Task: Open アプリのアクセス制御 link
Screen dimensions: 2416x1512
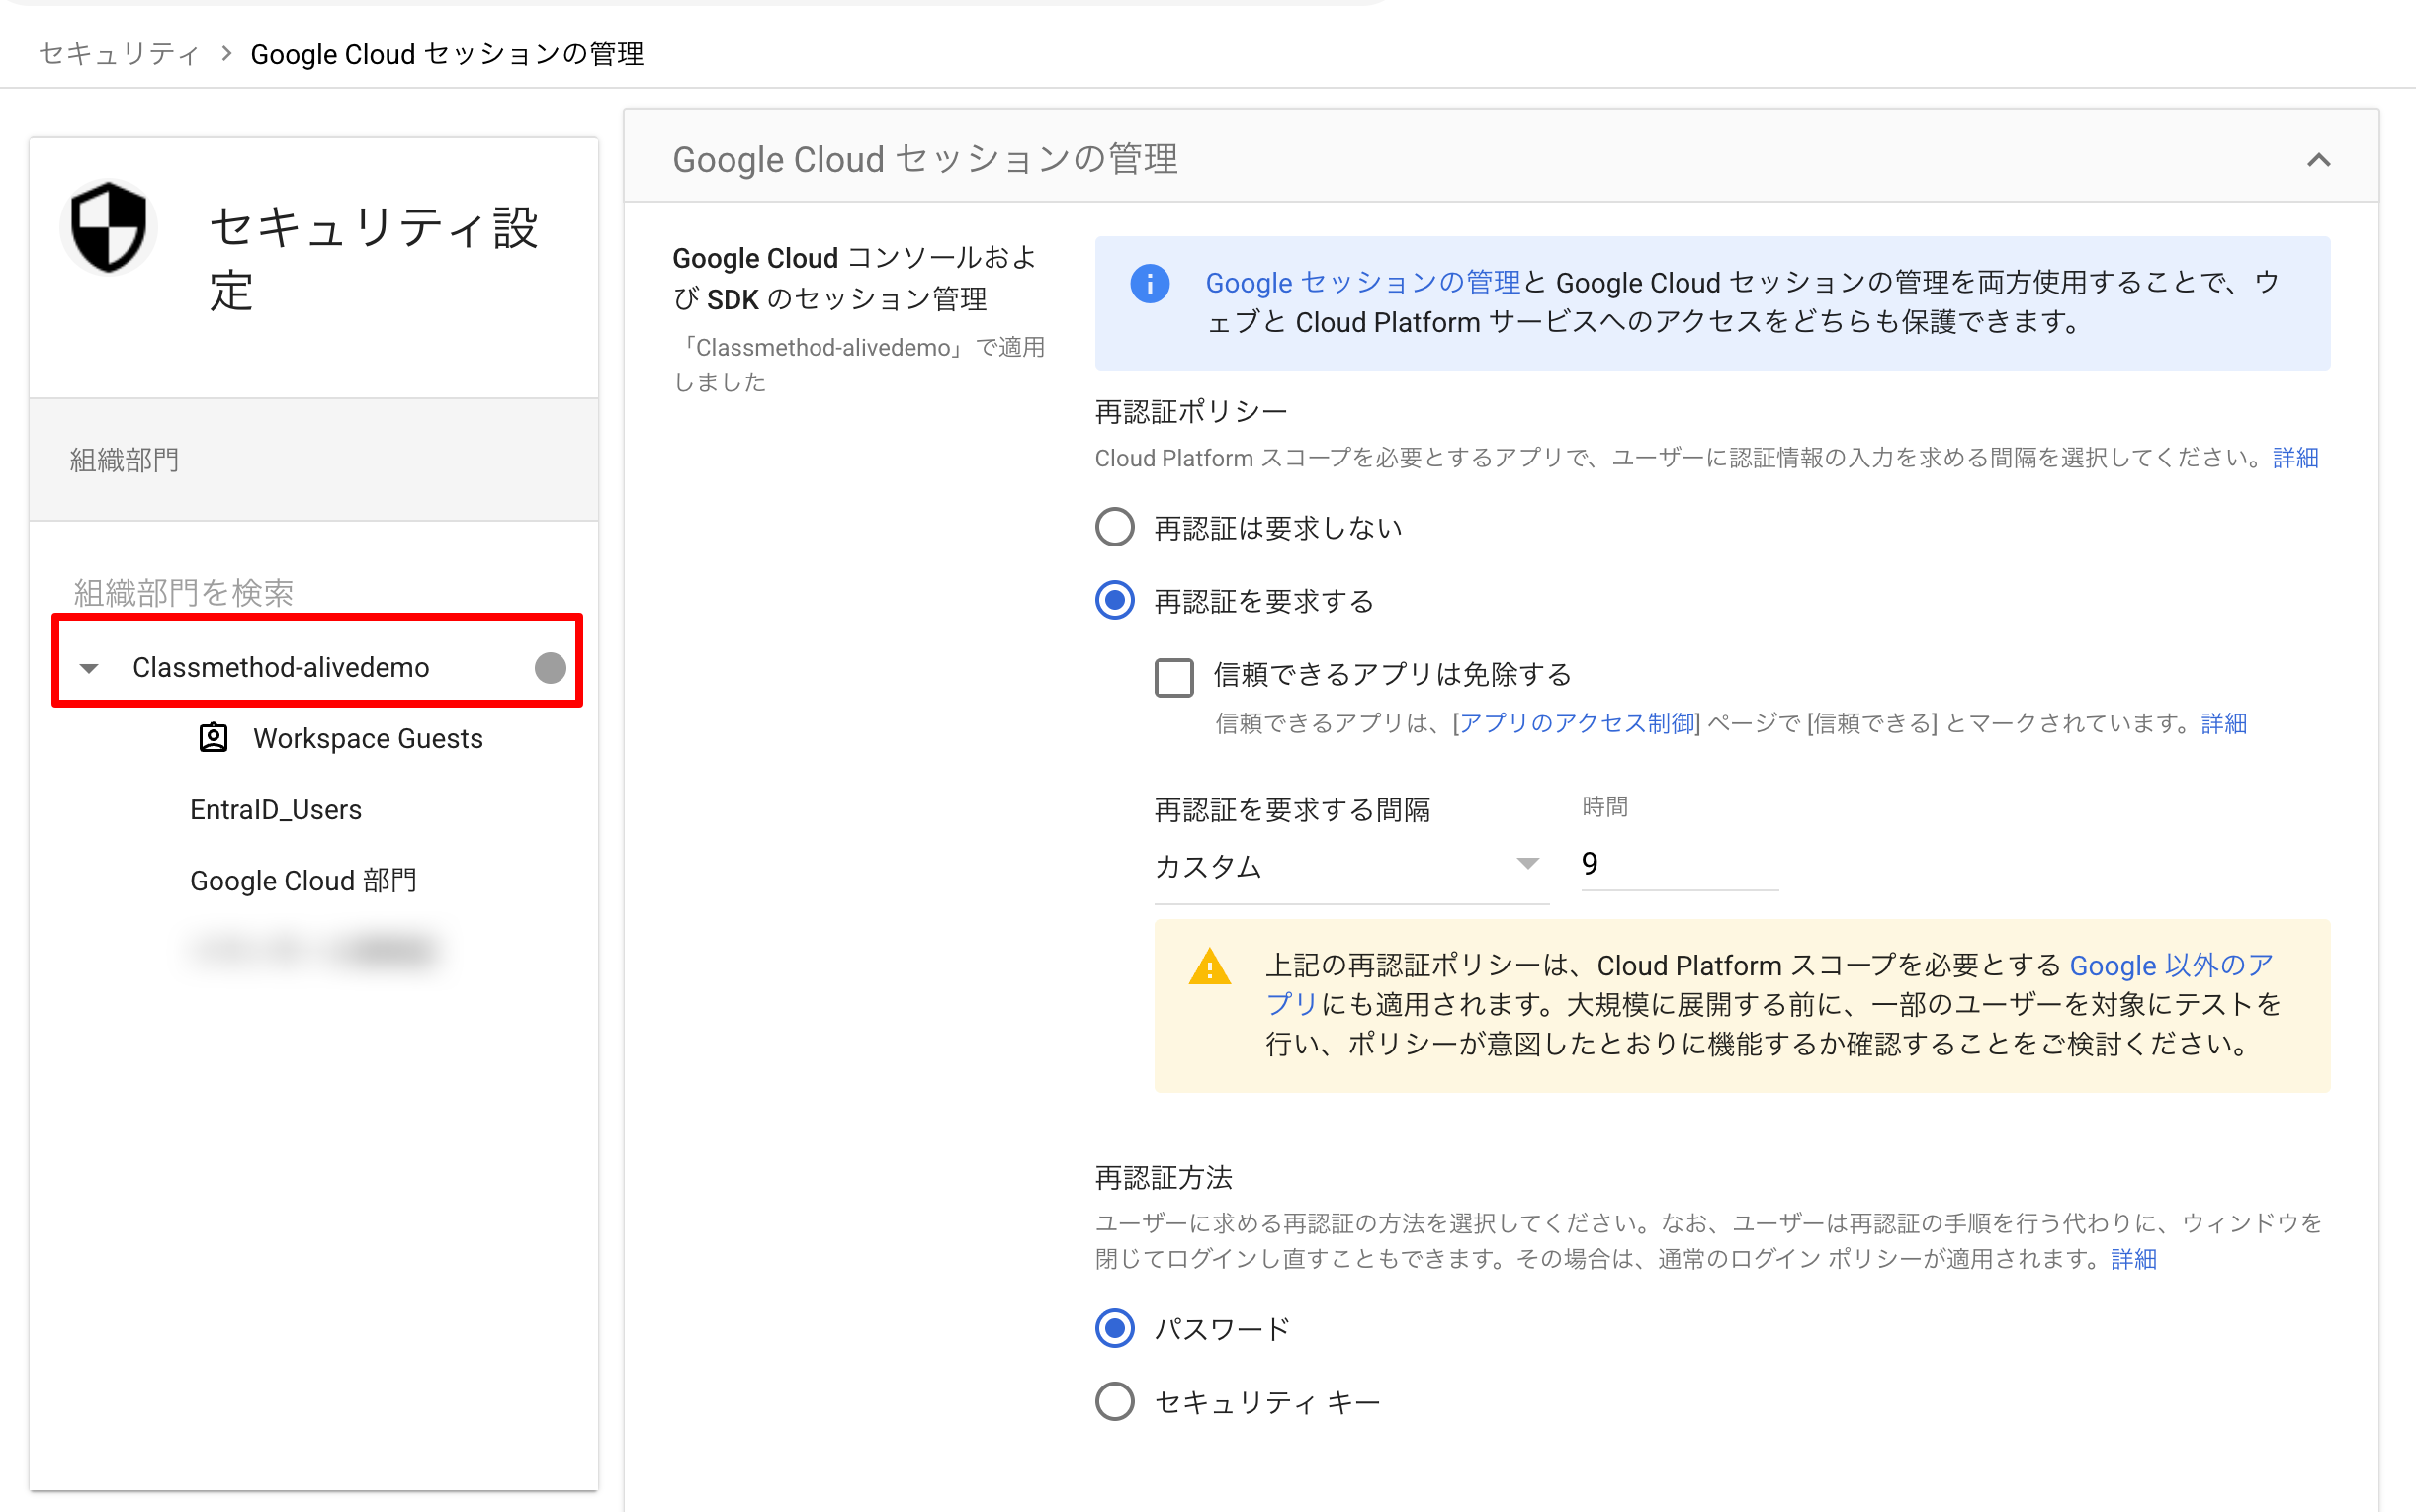Action: pyautogui.click(x=1577, y=723)
